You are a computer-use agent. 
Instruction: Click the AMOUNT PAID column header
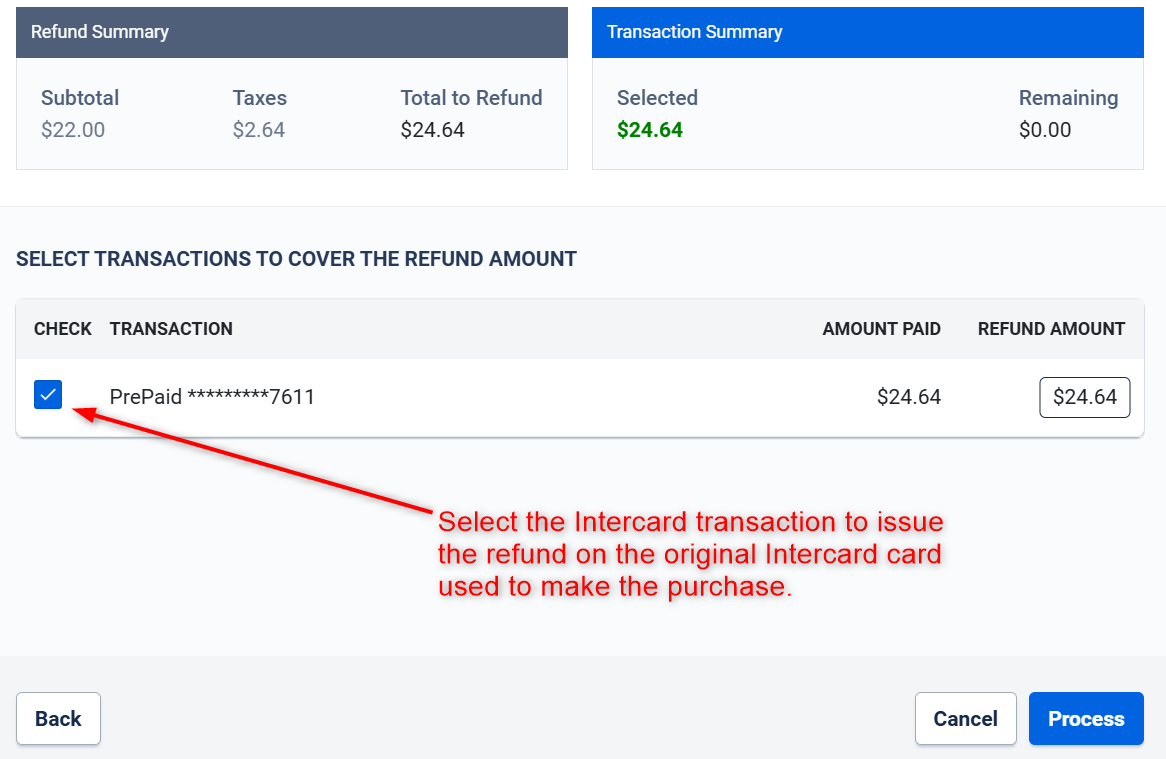tap(881, 329)
